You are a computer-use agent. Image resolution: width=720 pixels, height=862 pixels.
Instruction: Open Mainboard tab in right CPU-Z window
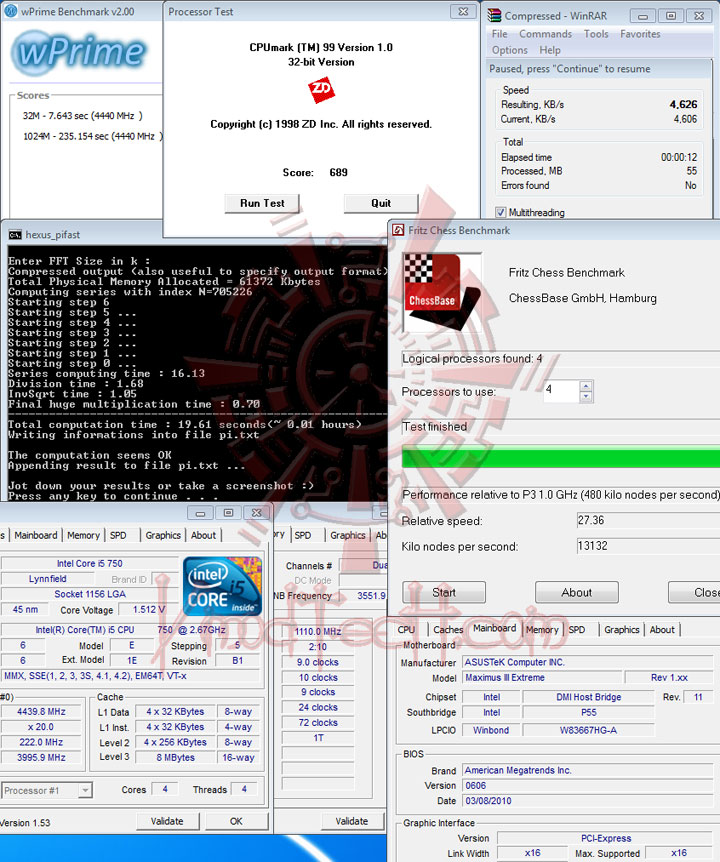[x=495, y=628]
